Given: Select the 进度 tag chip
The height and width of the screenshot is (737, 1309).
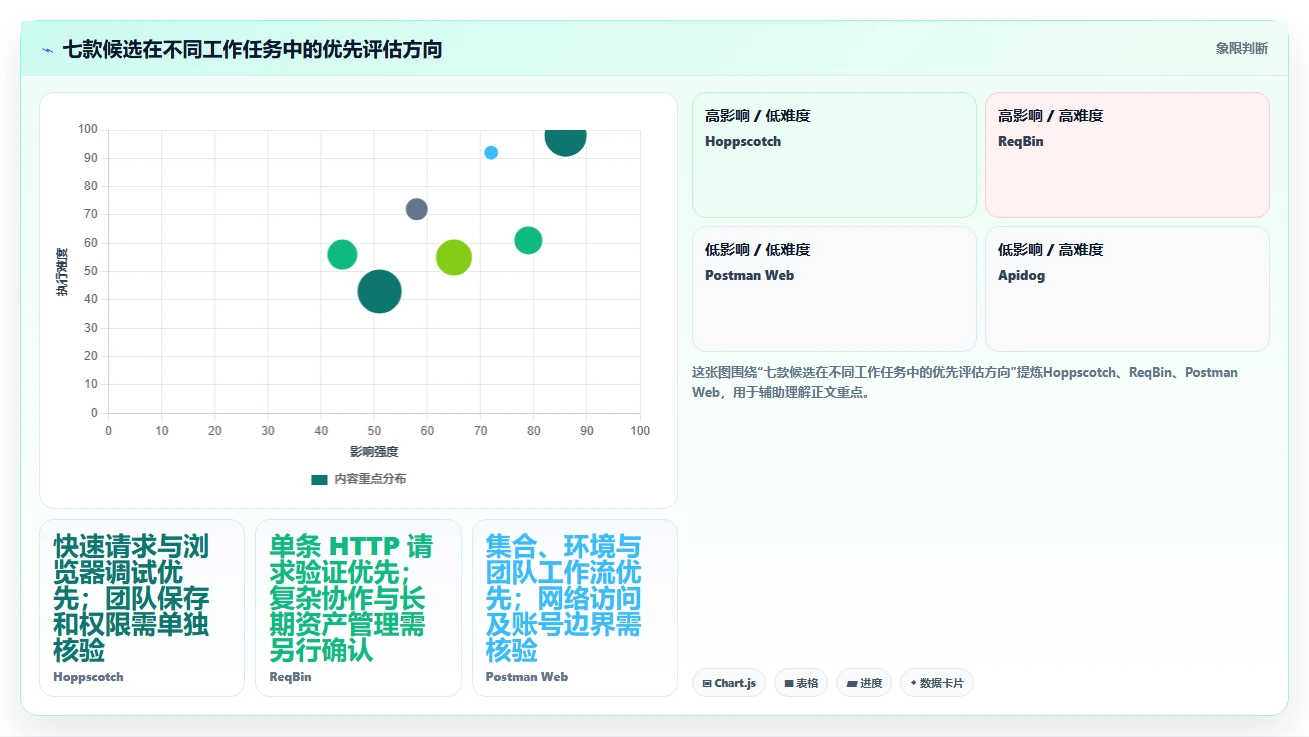Looking at the screenshot, I should tap(864, 683).
